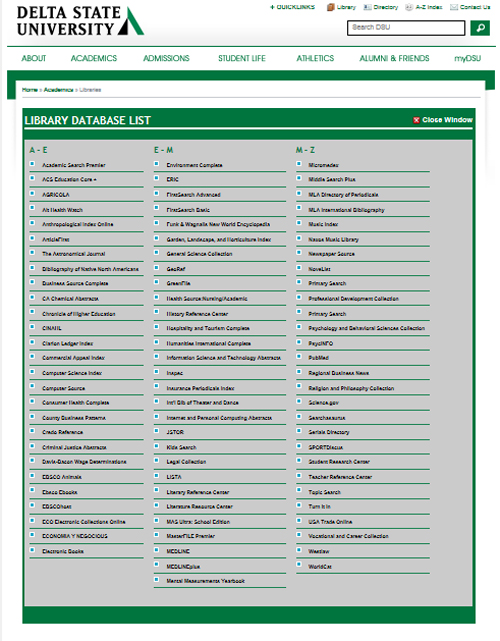This screenshot has width=500, height=641.
Task: Click the bullet icon beside GreenFile
Action: coord(157,282)
